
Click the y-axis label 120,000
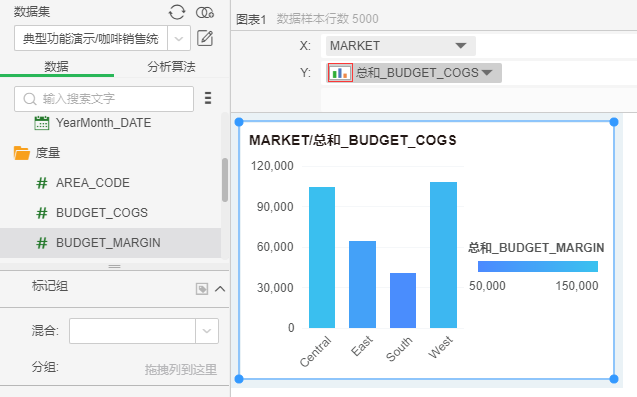[x=272, y=166]
